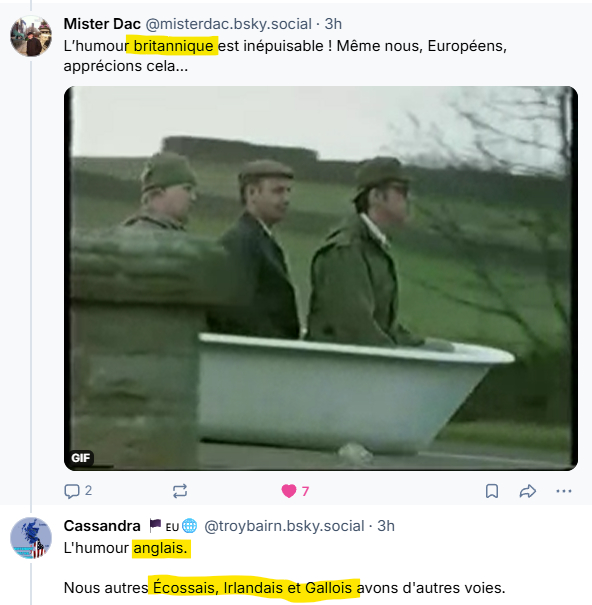Open the three-dot more options menu
The height and width of the screenshot is (605, 592).
[x=564, y=491]
